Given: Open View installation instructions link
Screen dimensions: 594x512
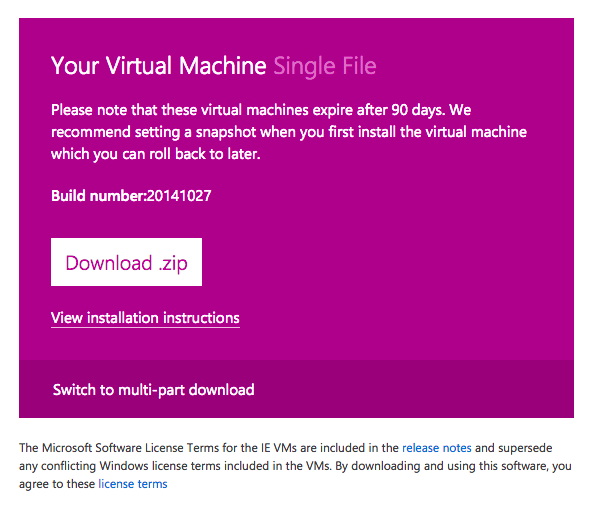Looking at the screenshot, I should pyautogui.click(x=145, y=318).
